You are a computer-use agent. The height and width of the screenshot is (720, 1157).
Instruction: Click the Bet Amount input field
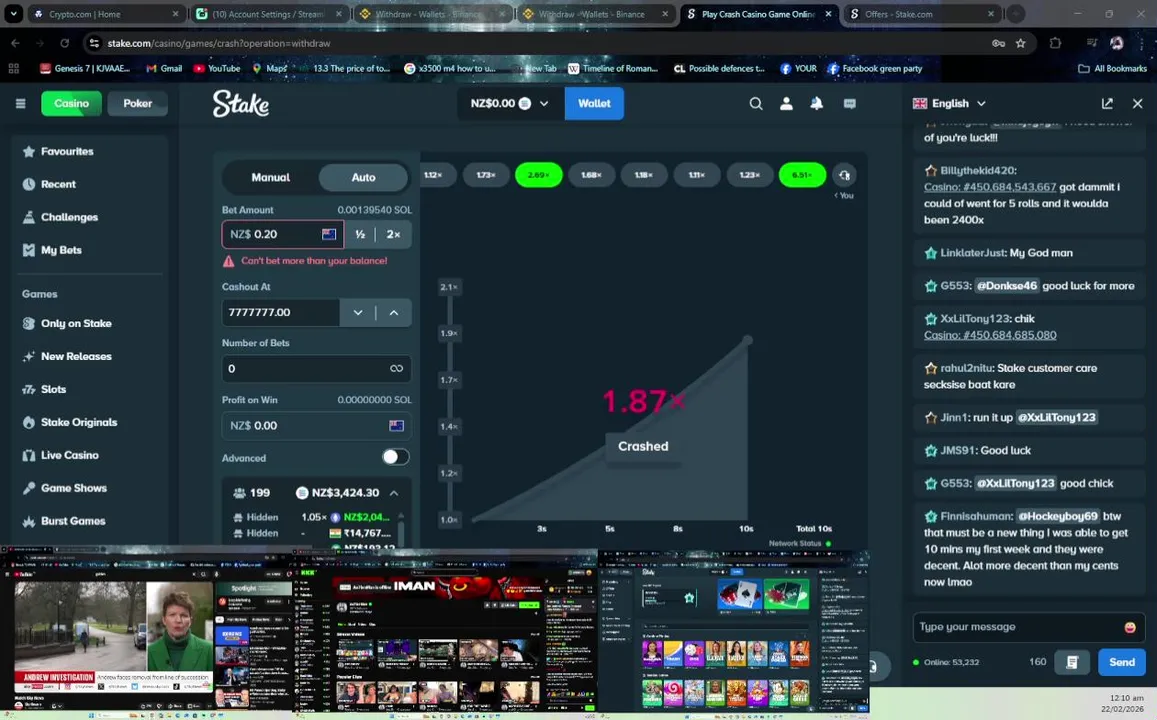click(x=283, y=235)
